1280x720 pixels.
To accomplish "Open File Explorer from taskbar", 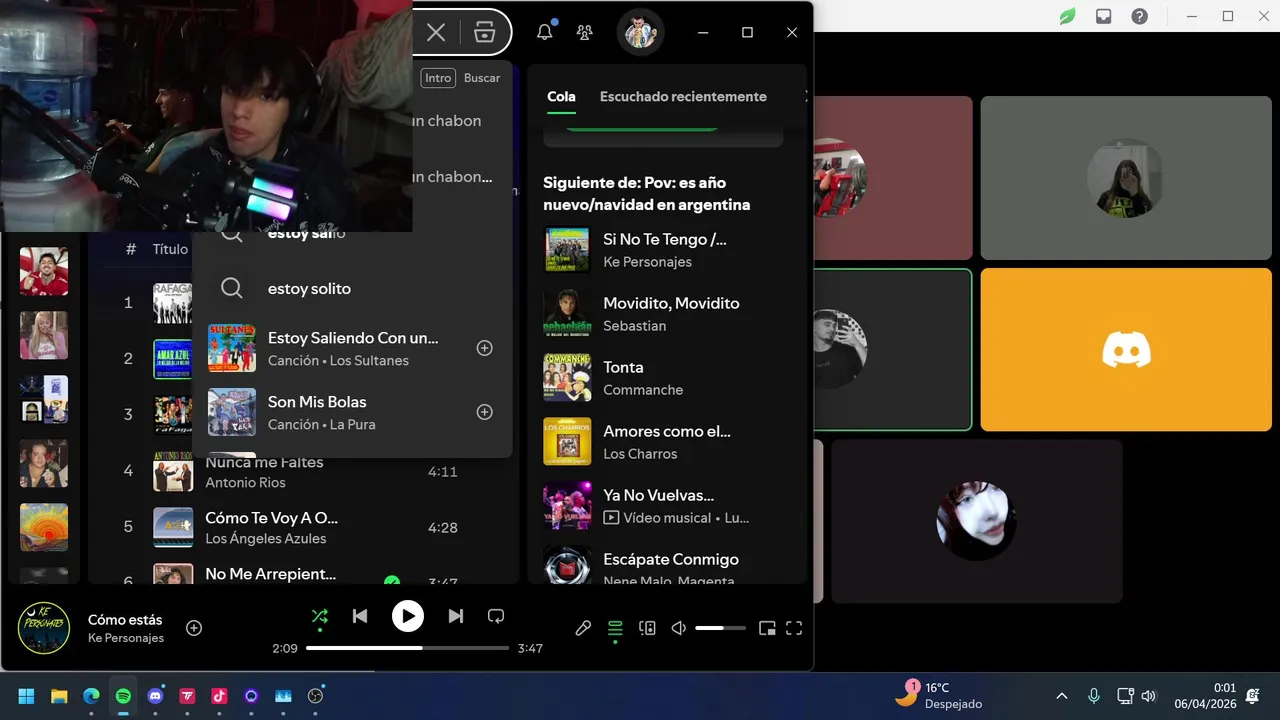I will pyautogui.click(x=59, y=696).
